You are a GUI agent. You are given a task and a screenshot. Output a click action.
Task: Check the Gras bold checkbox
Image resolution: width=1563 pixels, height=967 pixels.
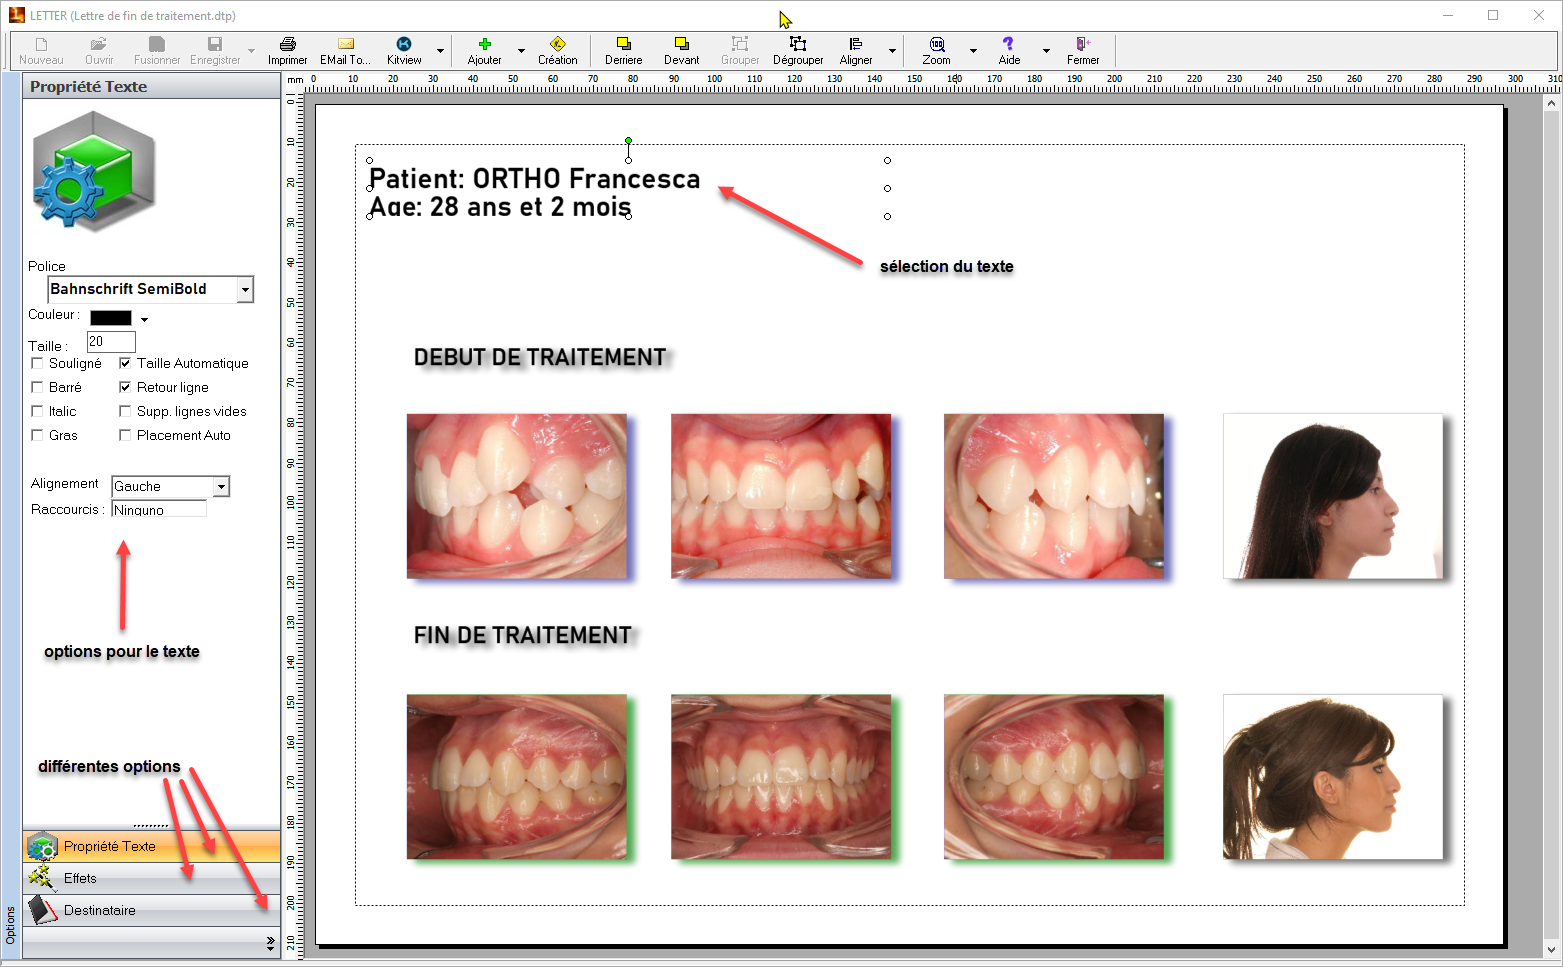click(38, 435)
